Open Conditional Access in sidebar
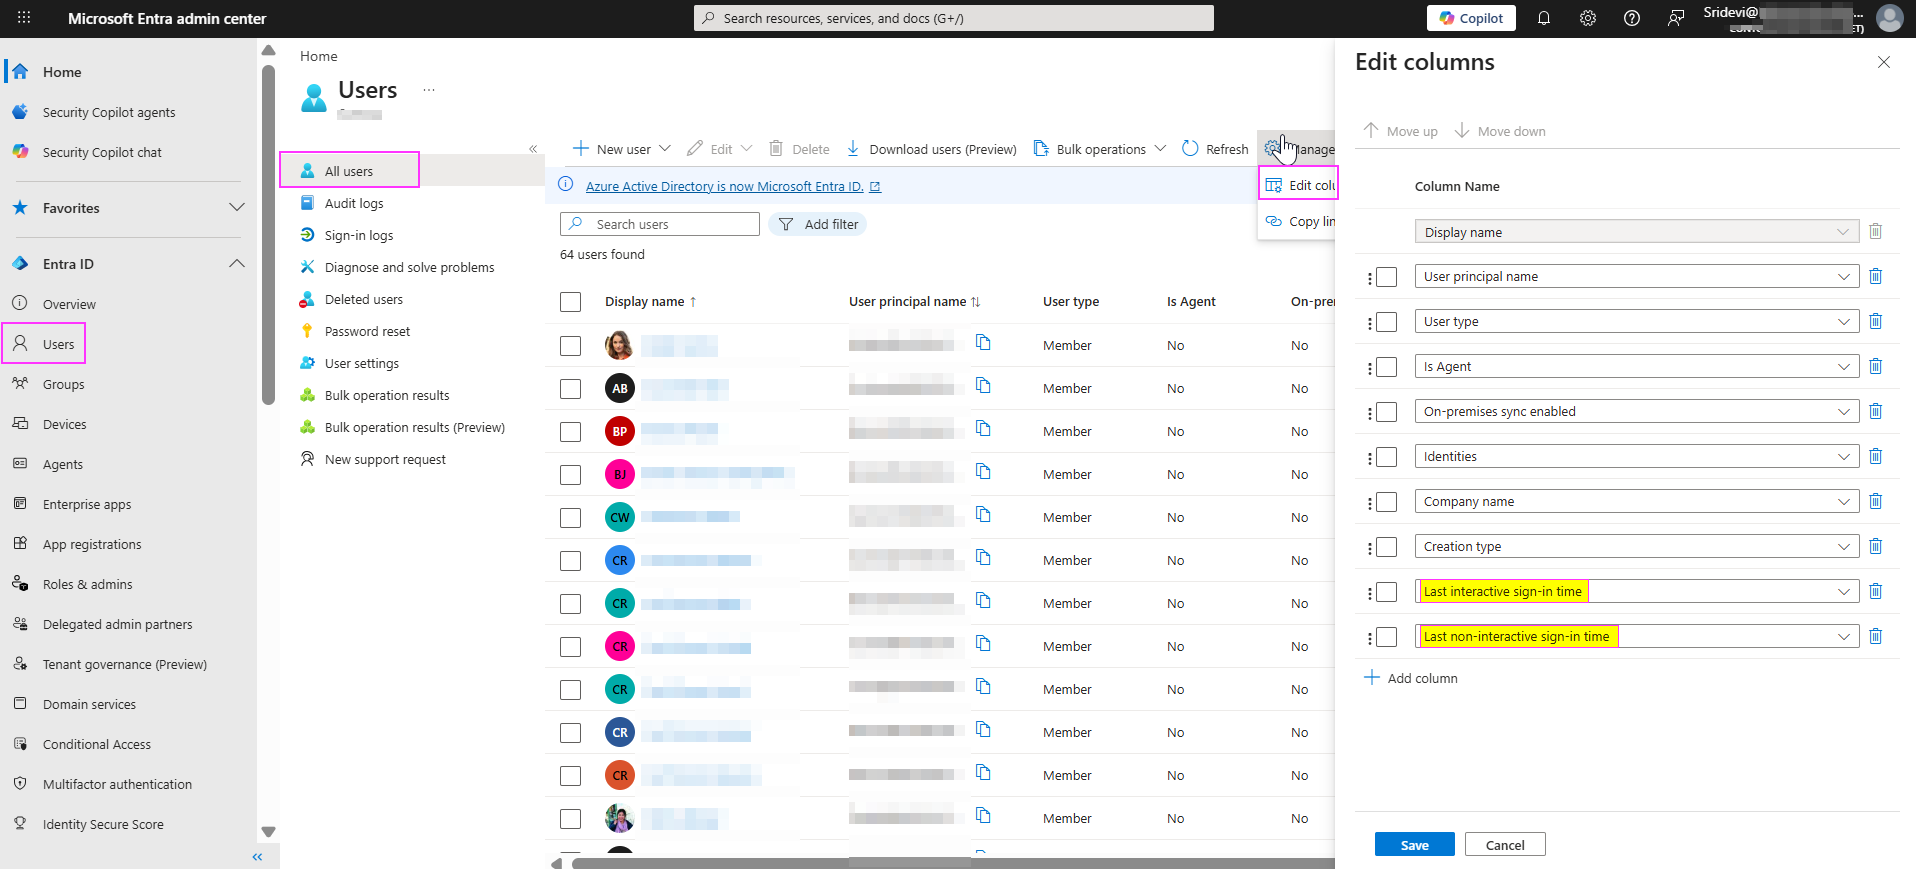1916x869 pixels. tap(97, 744)
